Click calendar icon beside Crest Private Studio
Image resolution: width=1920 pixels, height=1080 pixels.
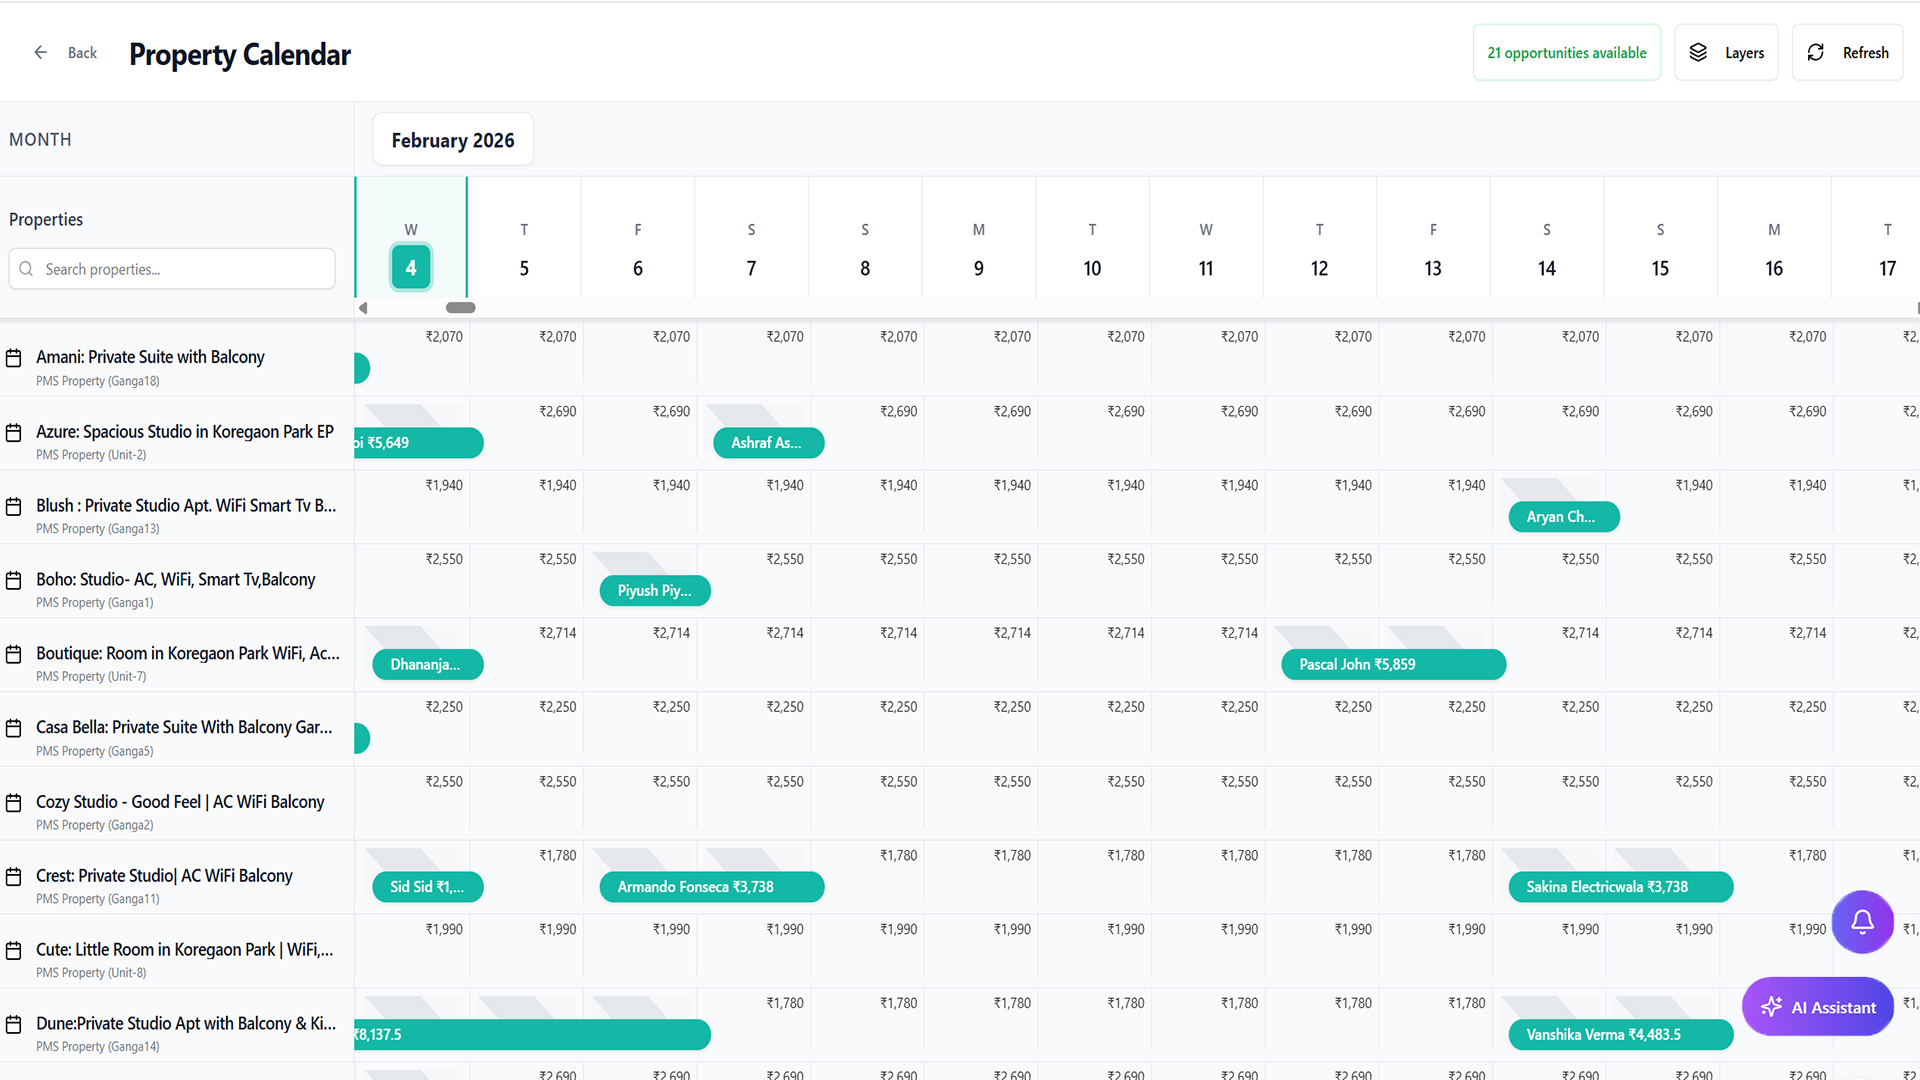[14, 877]
